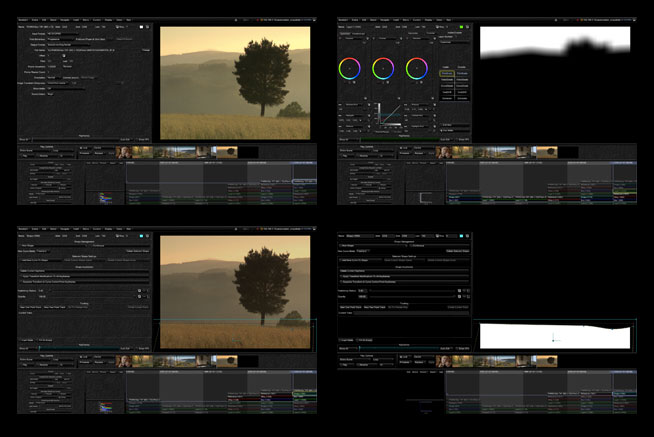Screen dimensions: 654x437
Task: Toggle the first checkbox in the Project Management panel
Action: click(20, 246)
